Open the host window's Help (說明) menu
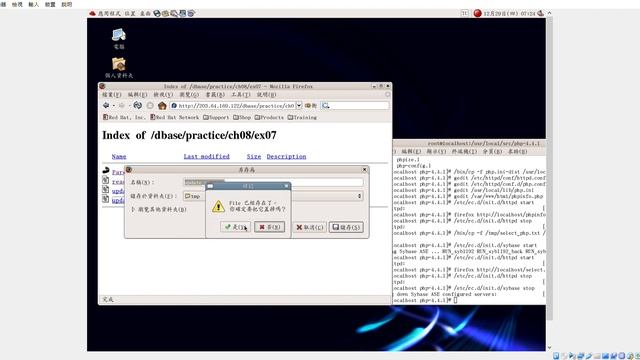The height and width of the screenshot is (360, 640). pos(67,4)
